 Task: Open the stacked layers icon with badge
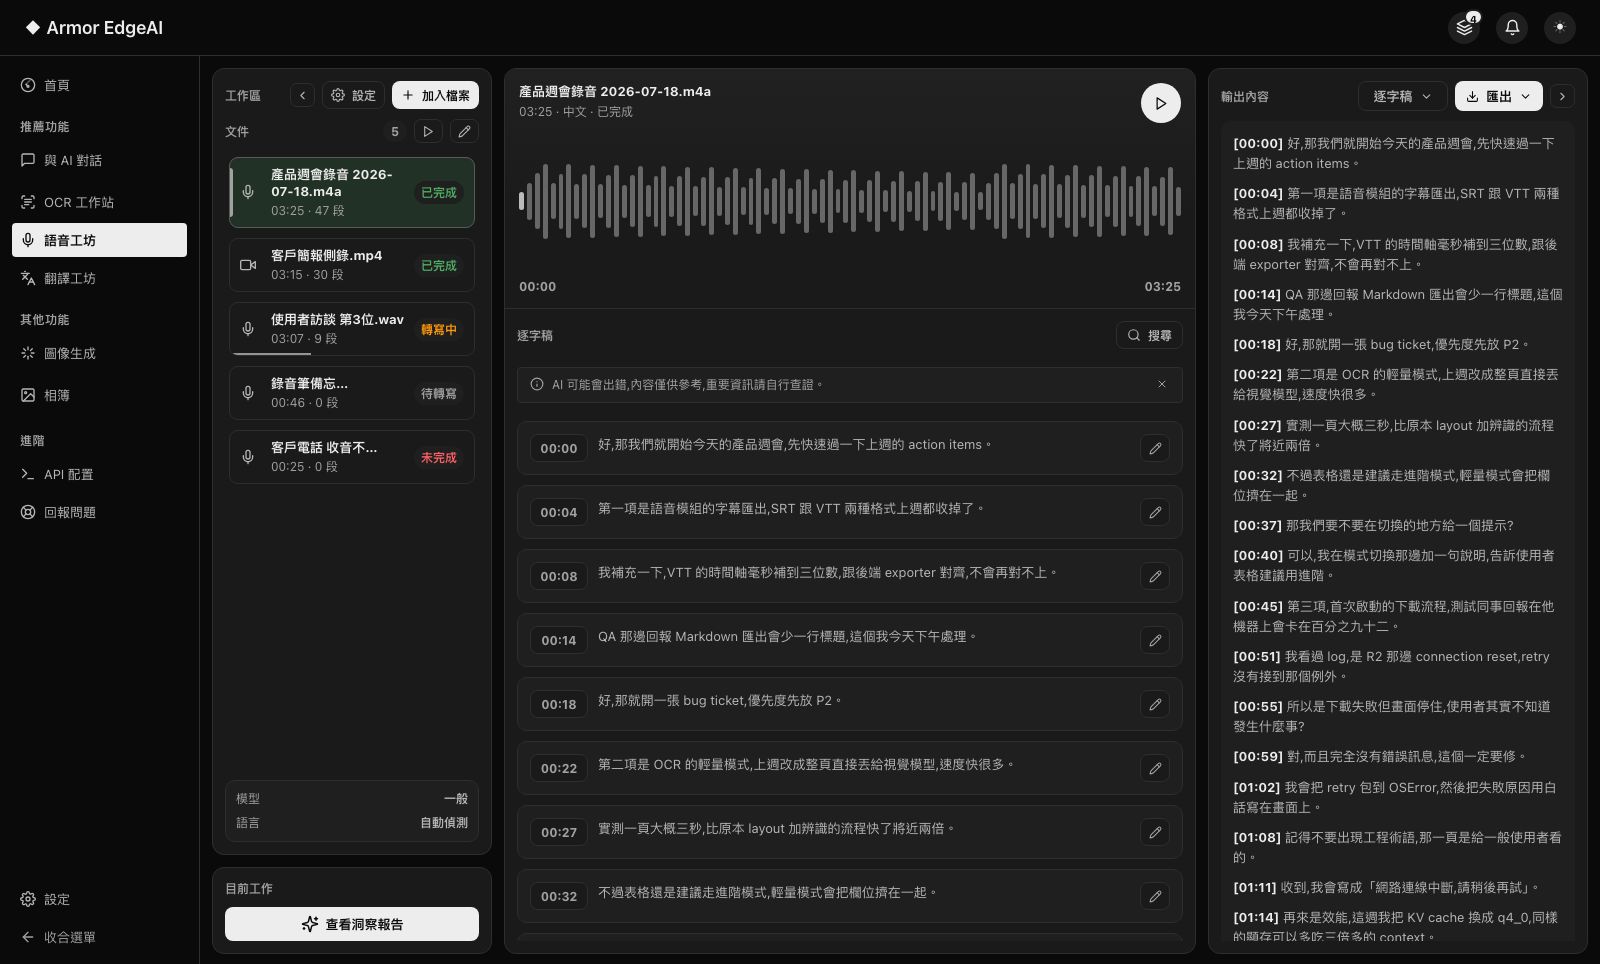click(x=1464, y=27)
